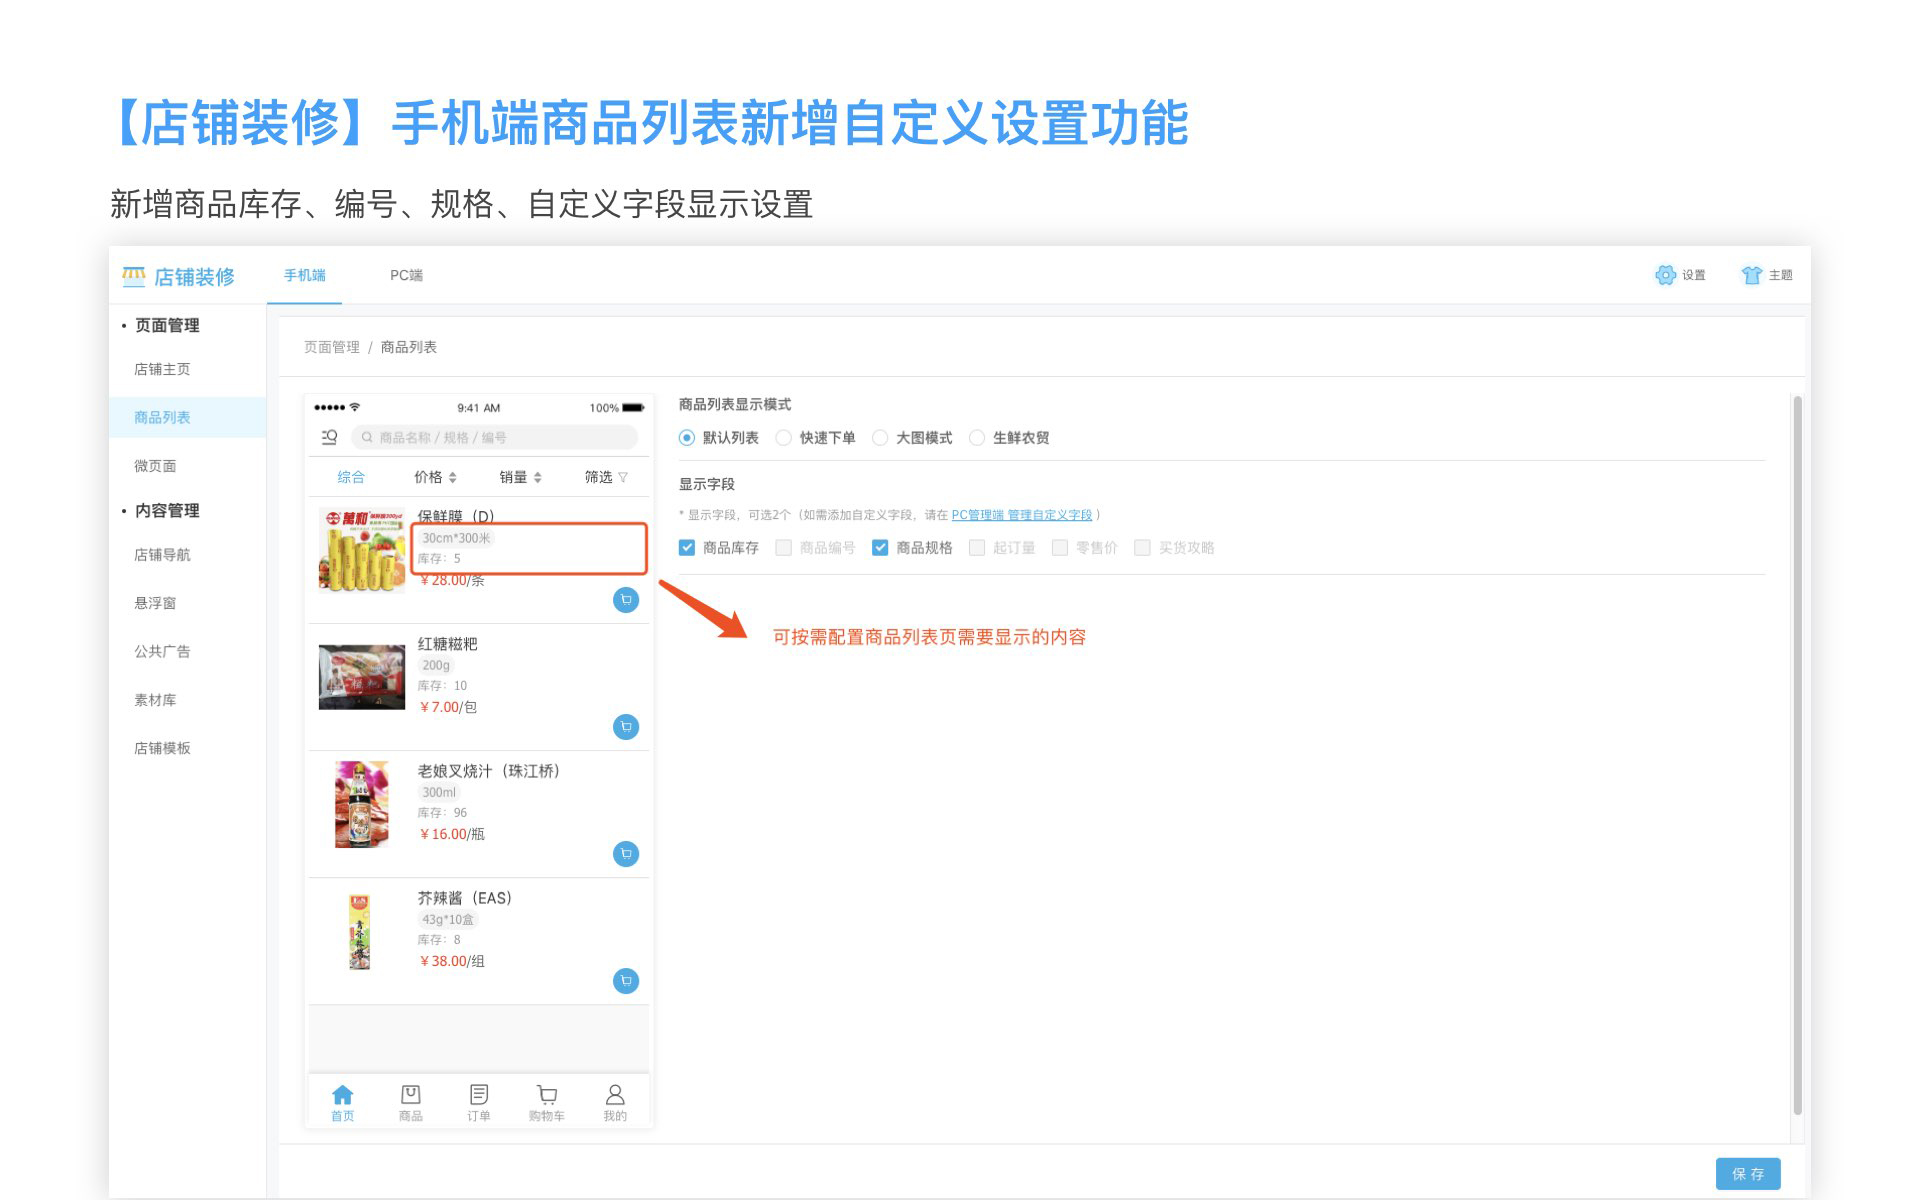This screenshot has width=1920, height=1200.
Task: Open the 筛选 filter funnel
Action: (x=623, y=477)
